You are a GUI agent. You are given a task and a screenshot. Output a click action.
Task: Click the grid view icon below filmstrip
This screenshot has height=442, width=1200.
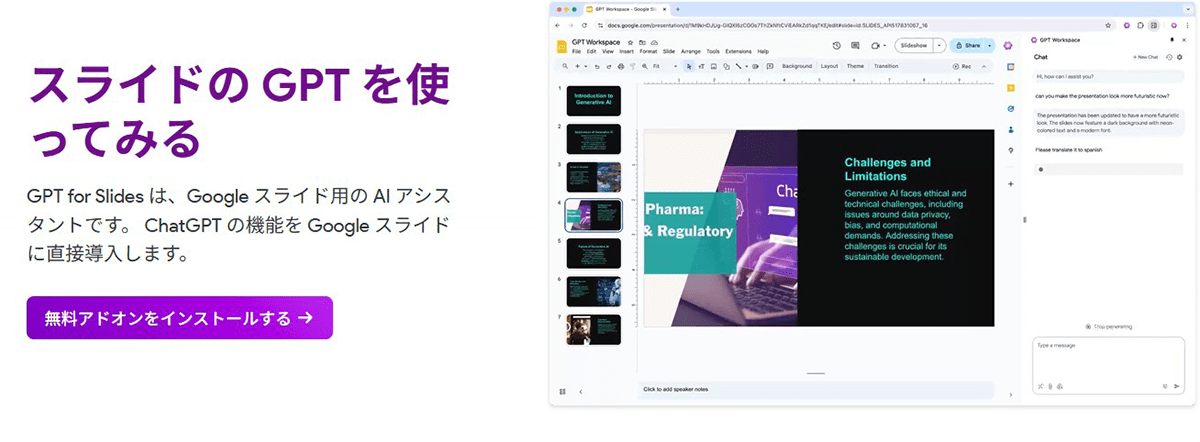(x=563, y=391)
